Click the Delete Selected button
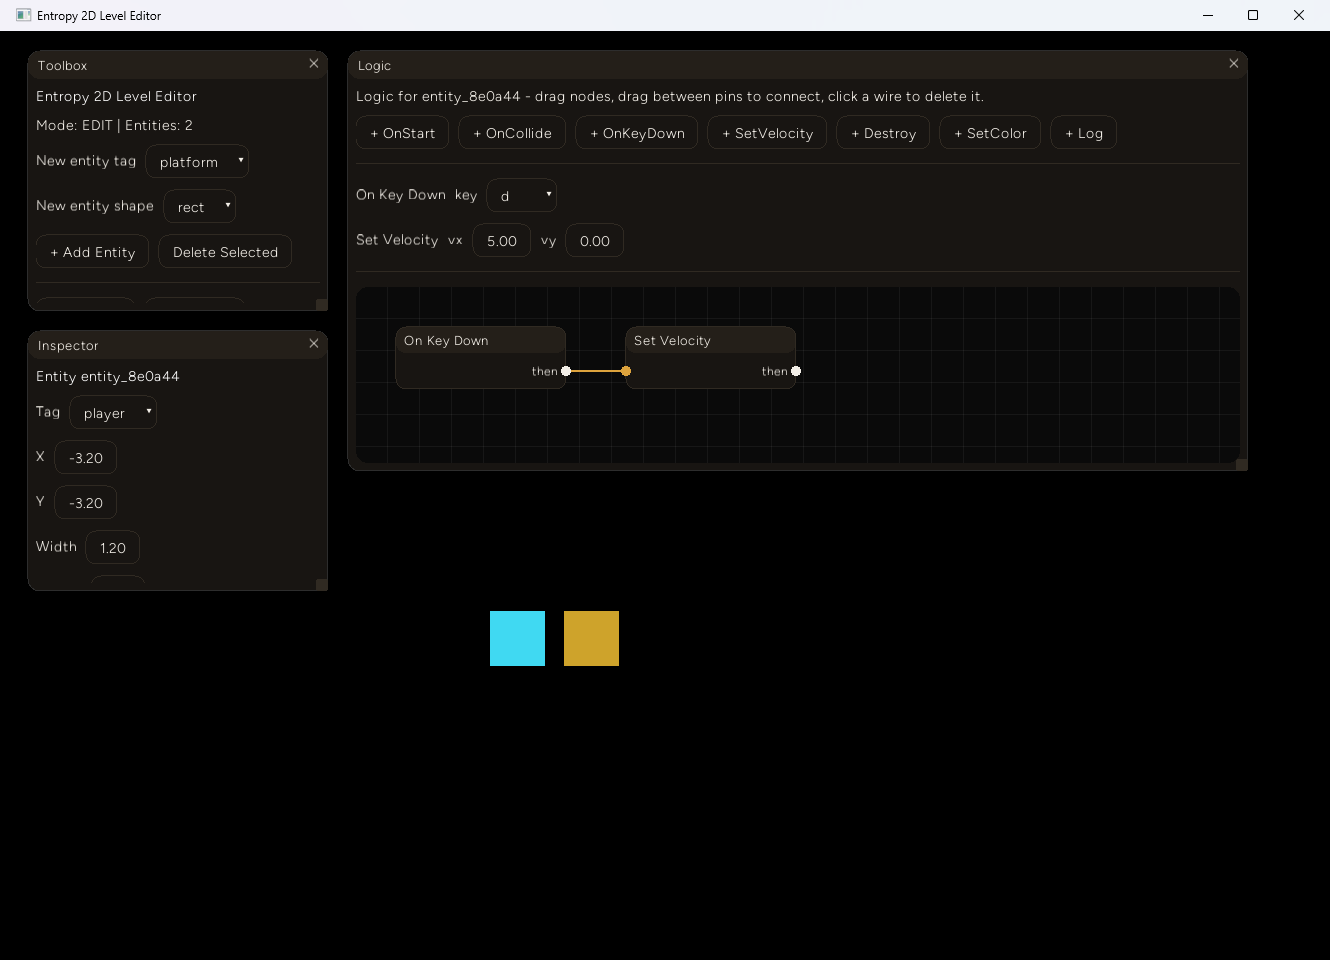Screen dimensions: 1330x960 point(225,252)
